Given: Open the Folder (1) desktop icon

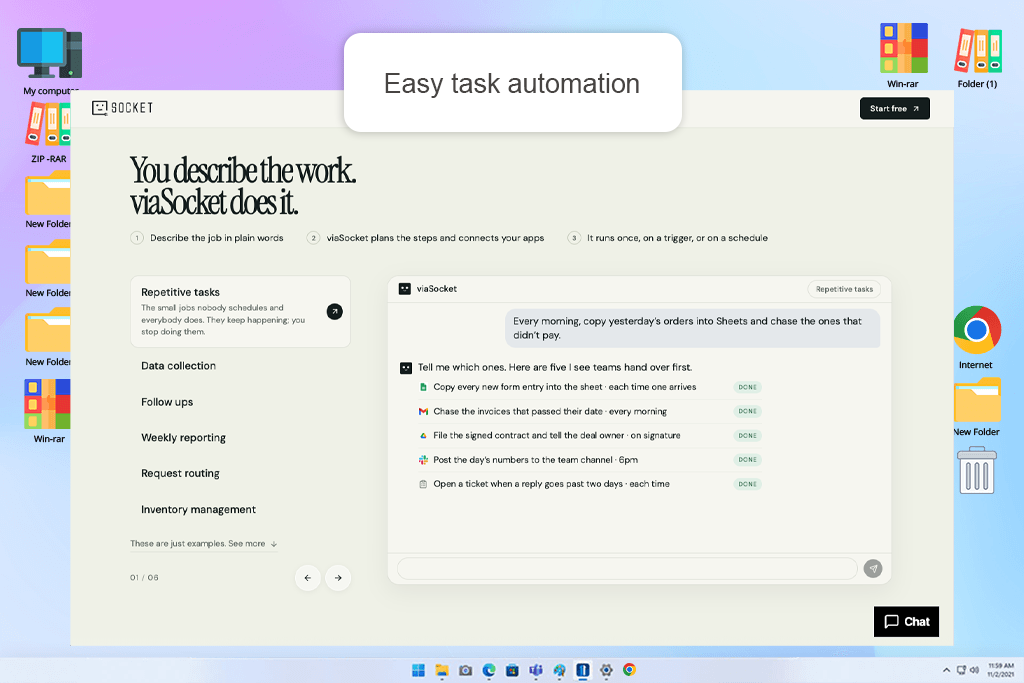Looking at the screenshot, I should click(x=977, y=57).
